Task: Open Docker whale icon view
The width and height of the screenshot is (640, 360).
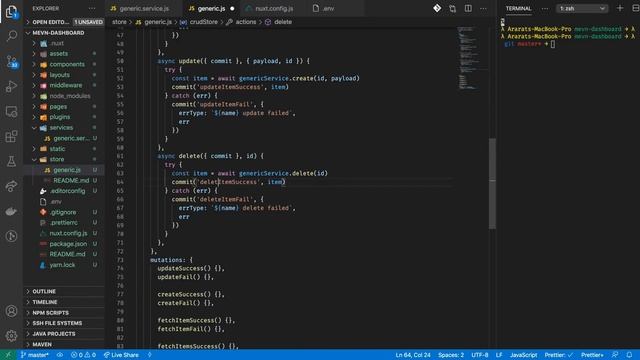Action: click(11, 211)
